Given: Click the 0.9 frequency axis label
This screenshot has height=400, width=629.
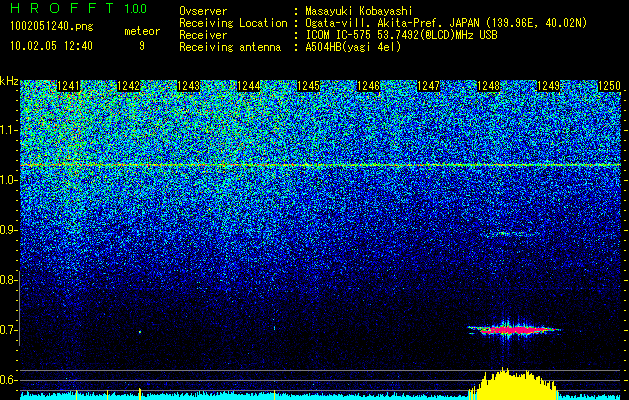Looking at the screenshot, I should [9, 230].
